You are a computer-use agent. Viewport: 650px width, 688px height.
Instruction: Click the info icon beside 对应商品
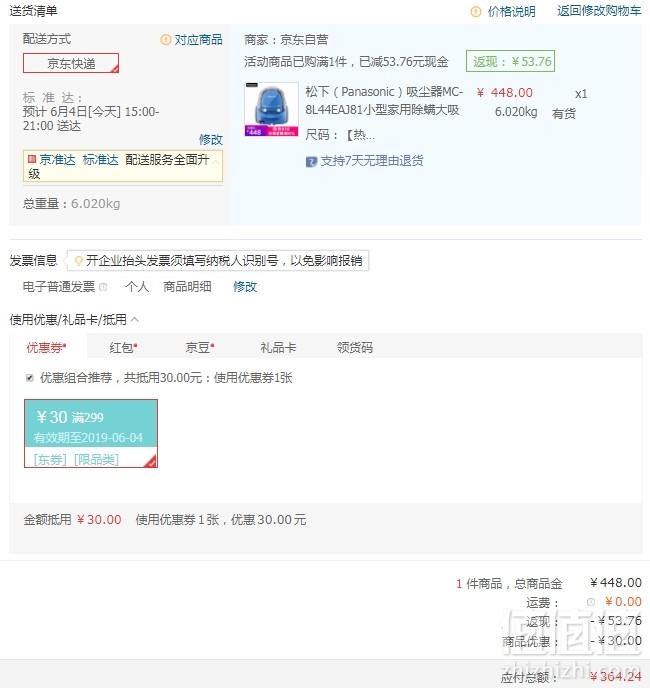(x=165, y=40)
